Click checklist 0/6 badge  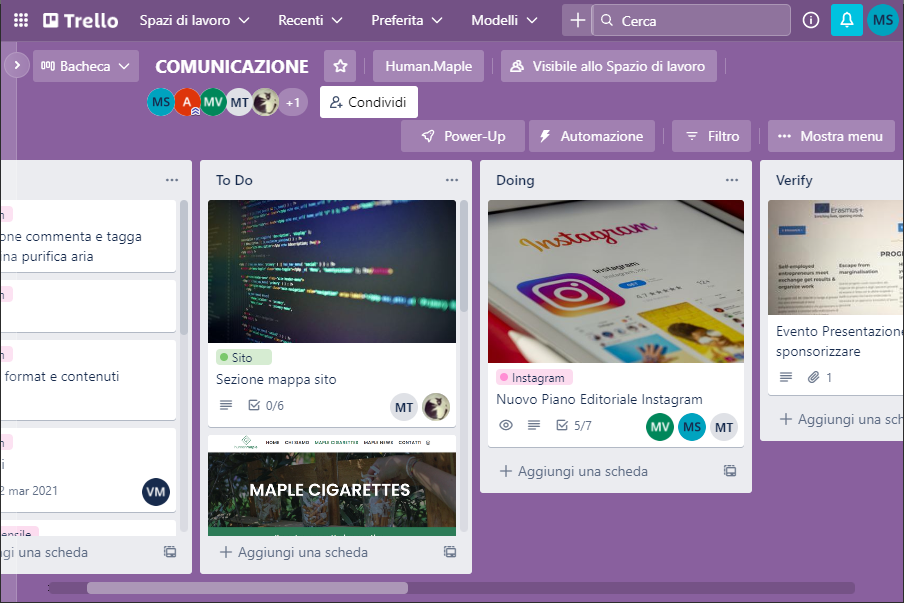[x=266, y=405]
